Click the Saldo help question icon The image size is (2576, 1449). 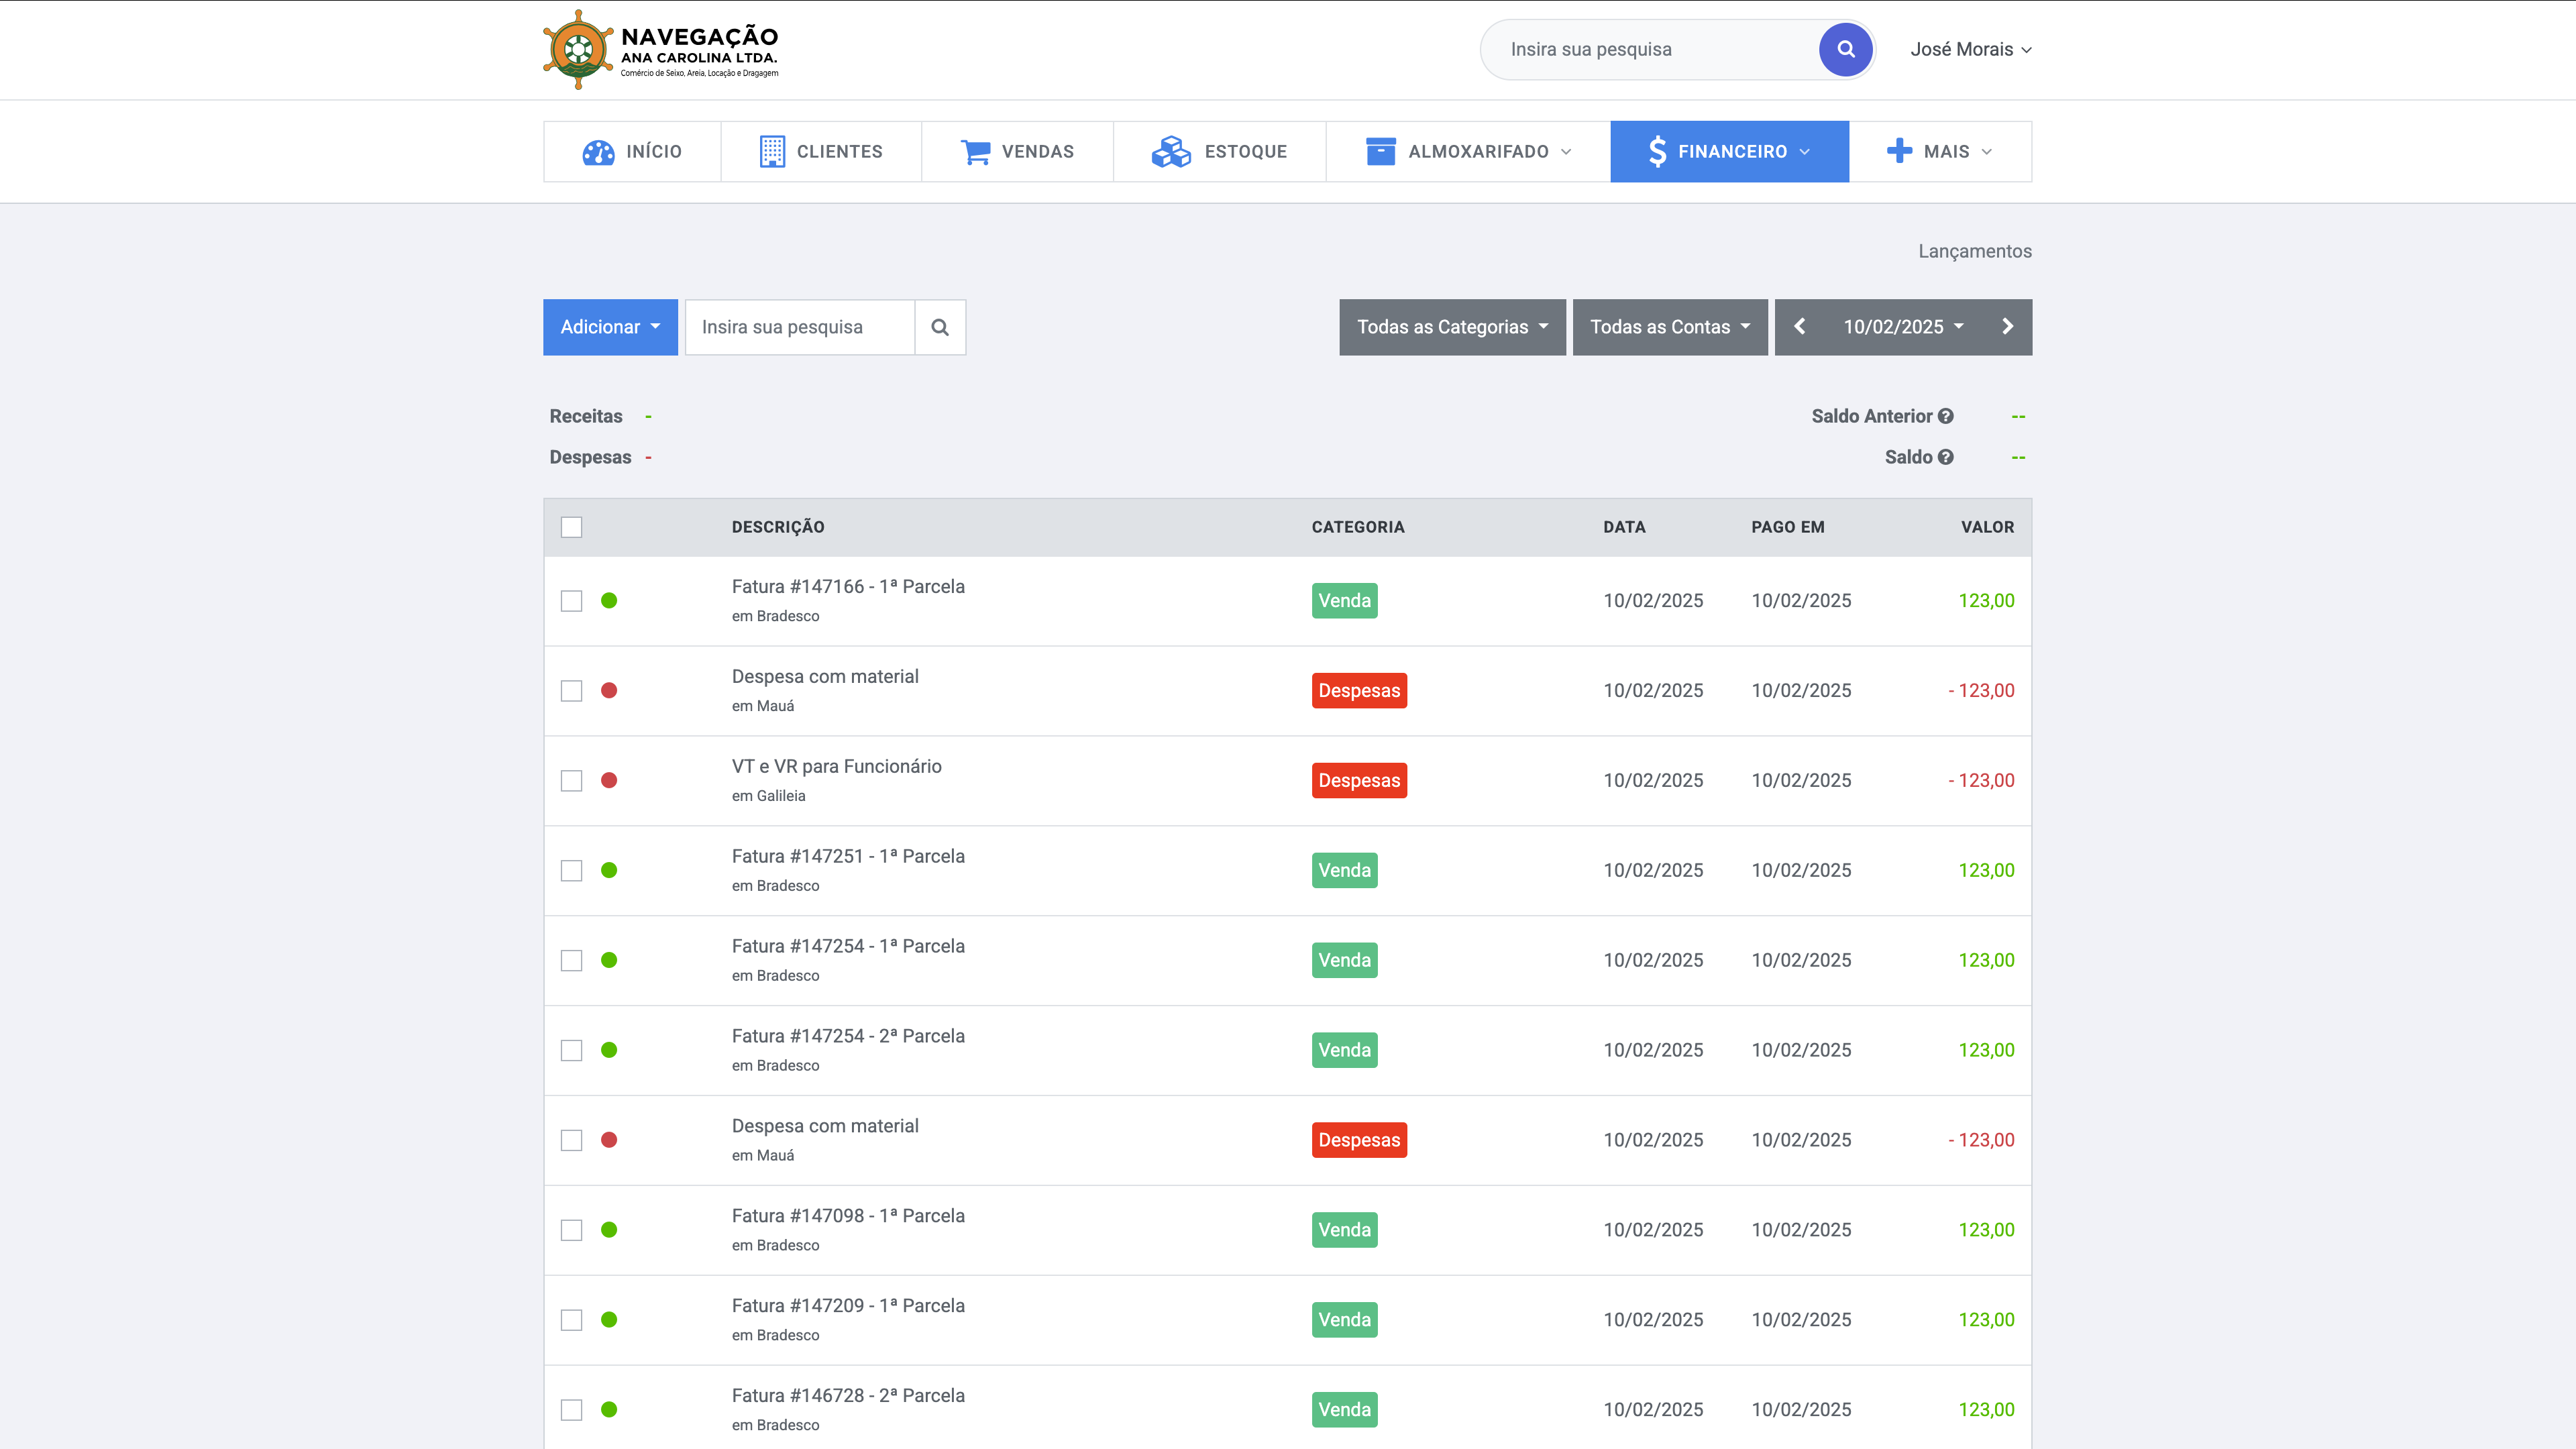[1946, 457]
